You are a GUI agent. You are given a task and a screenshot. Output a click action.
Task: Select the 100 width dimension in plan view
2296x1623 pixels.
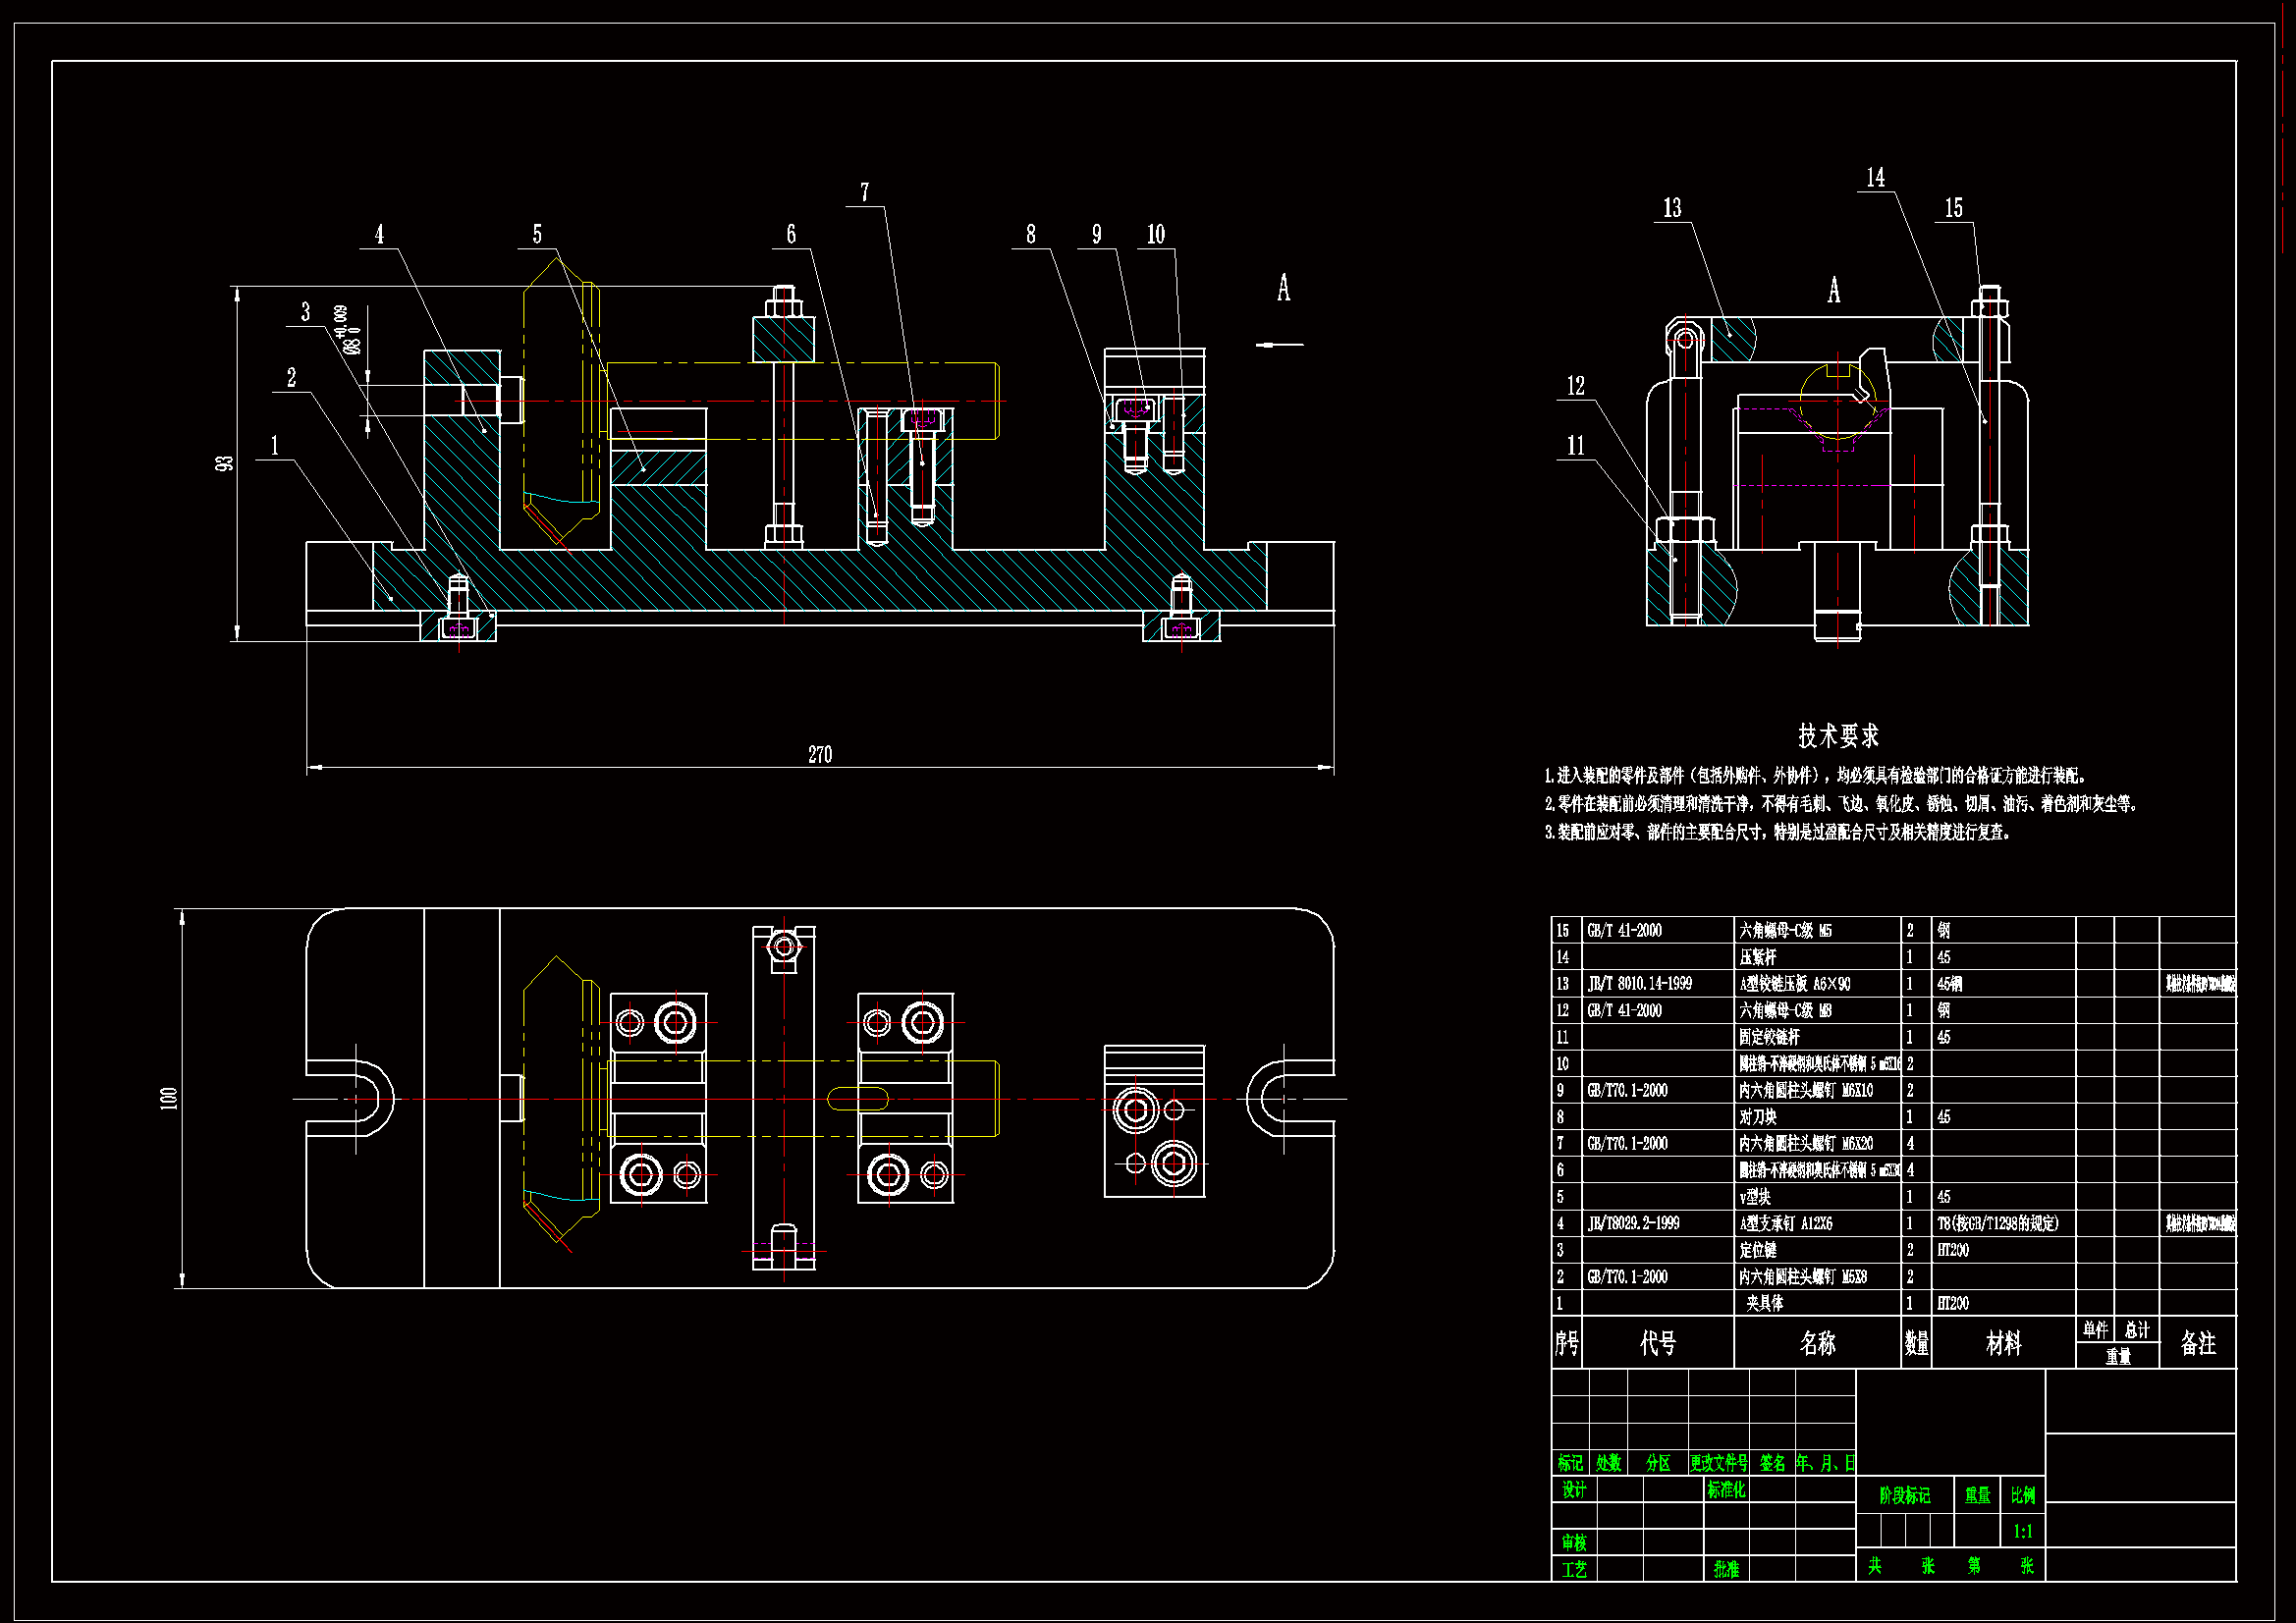pyautogui.click(x=169, y=1098)
